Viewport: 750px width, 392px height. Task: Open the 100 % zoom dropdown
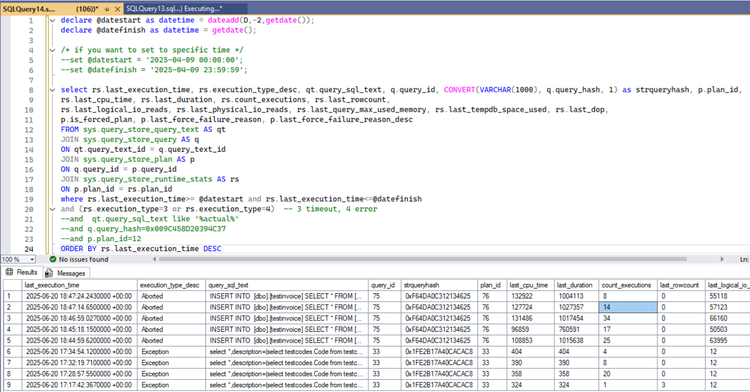tap(32, 259)
